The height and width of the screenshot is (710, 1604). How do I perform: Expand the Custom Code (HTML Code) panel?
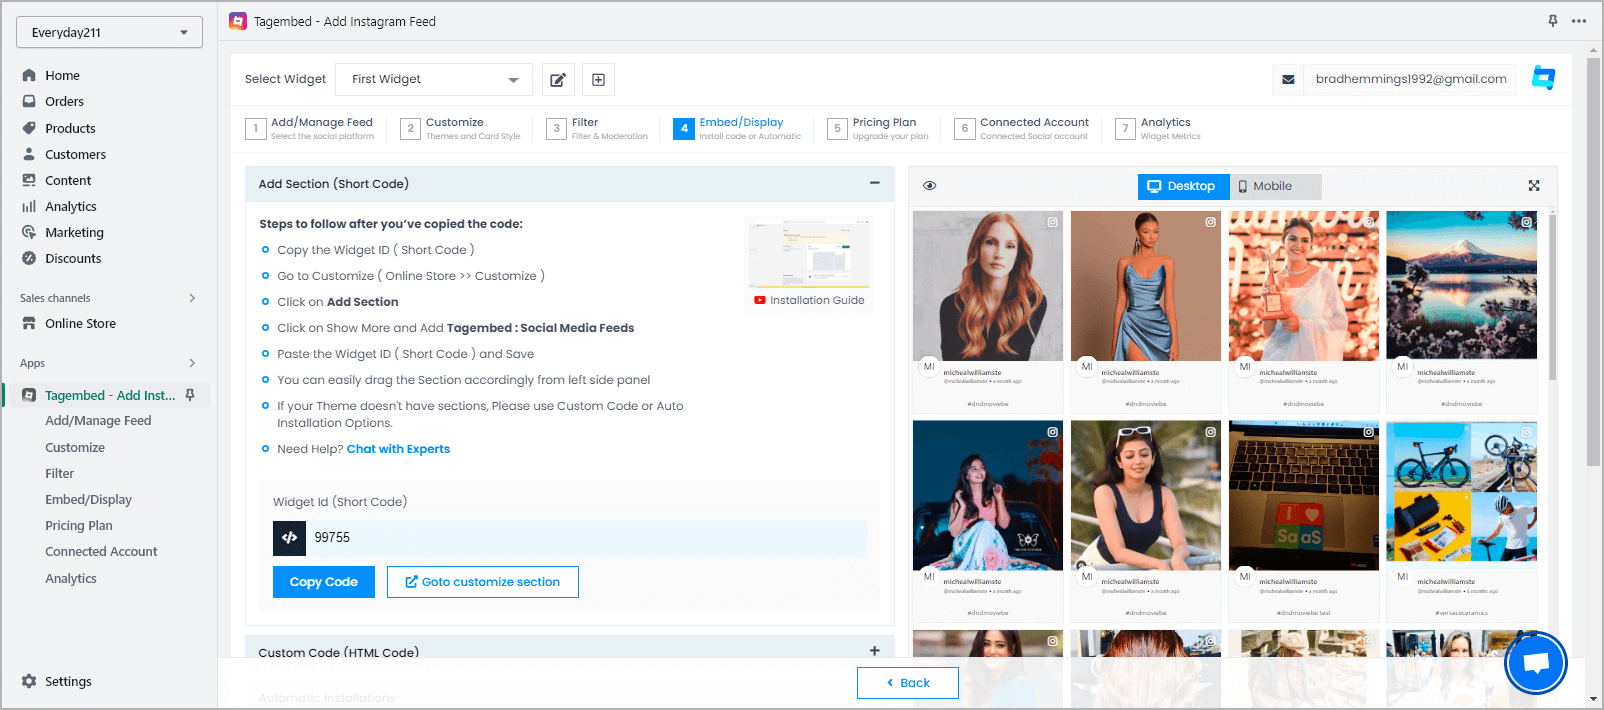(875, 651)
